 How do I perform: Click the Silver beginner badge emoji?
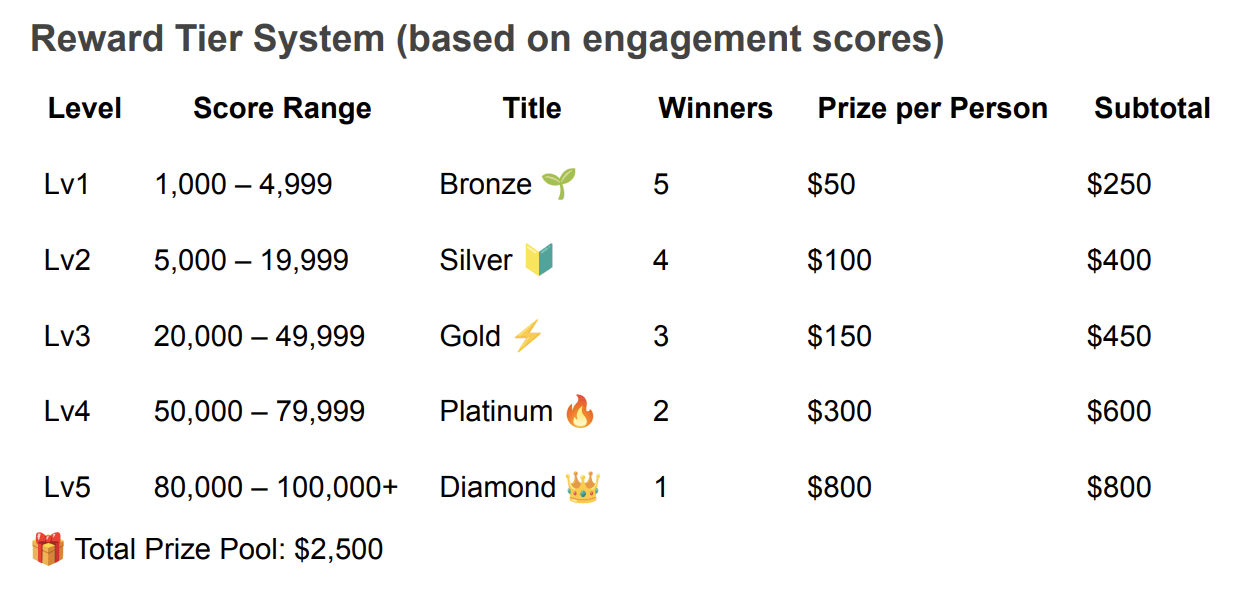[x=538, y=260]
